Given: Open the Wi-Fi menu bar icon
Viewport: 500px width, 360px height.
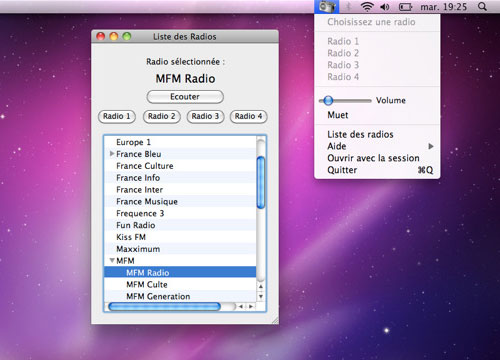Looking at the screenshot, I should click(367, 7).
